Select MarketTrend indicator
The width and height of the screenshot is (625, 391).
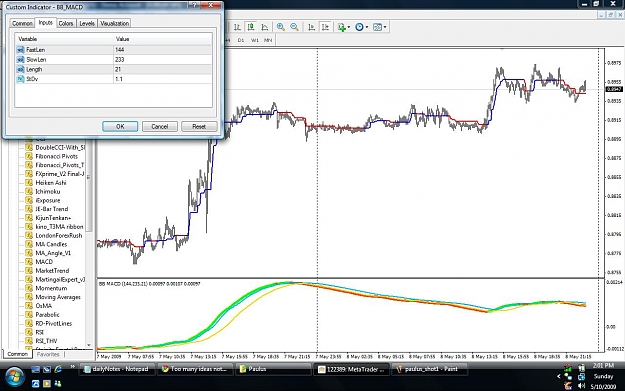[x=52, y=271]
